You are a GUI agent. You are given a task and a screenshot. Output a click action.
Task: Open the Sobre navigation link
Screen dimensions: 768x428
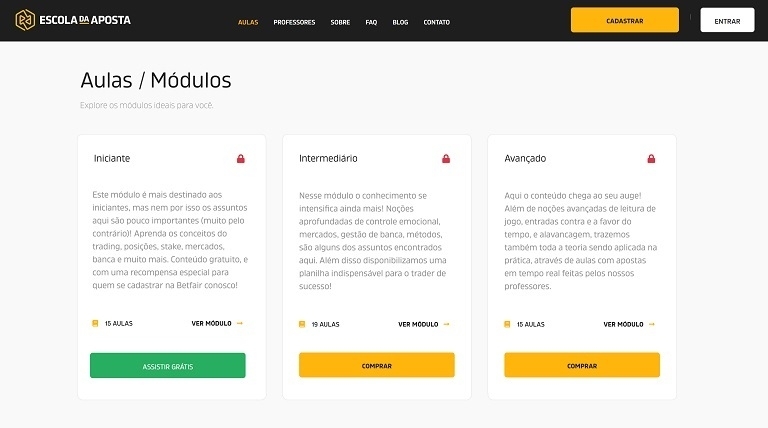[340, 22]
